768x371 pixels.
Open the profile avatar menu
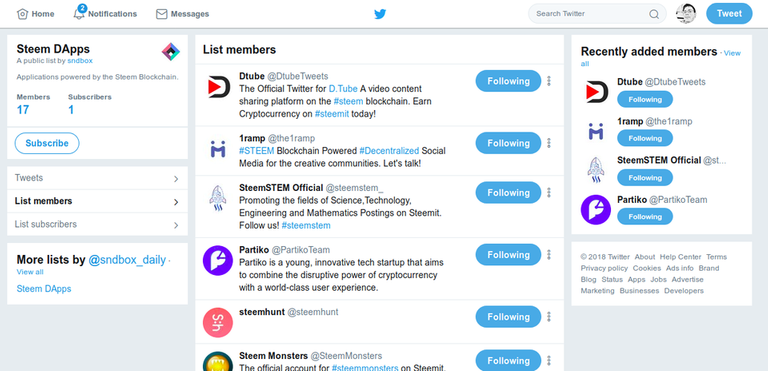[x=686, y=14]
